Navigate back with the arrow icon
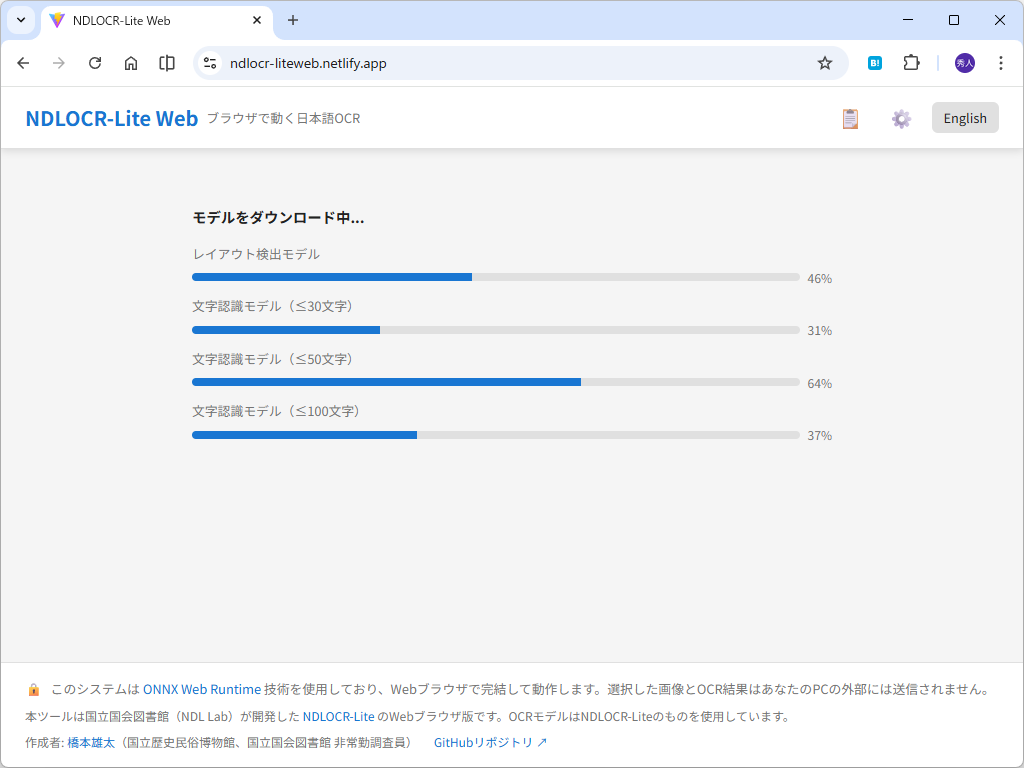 (23, 62)
